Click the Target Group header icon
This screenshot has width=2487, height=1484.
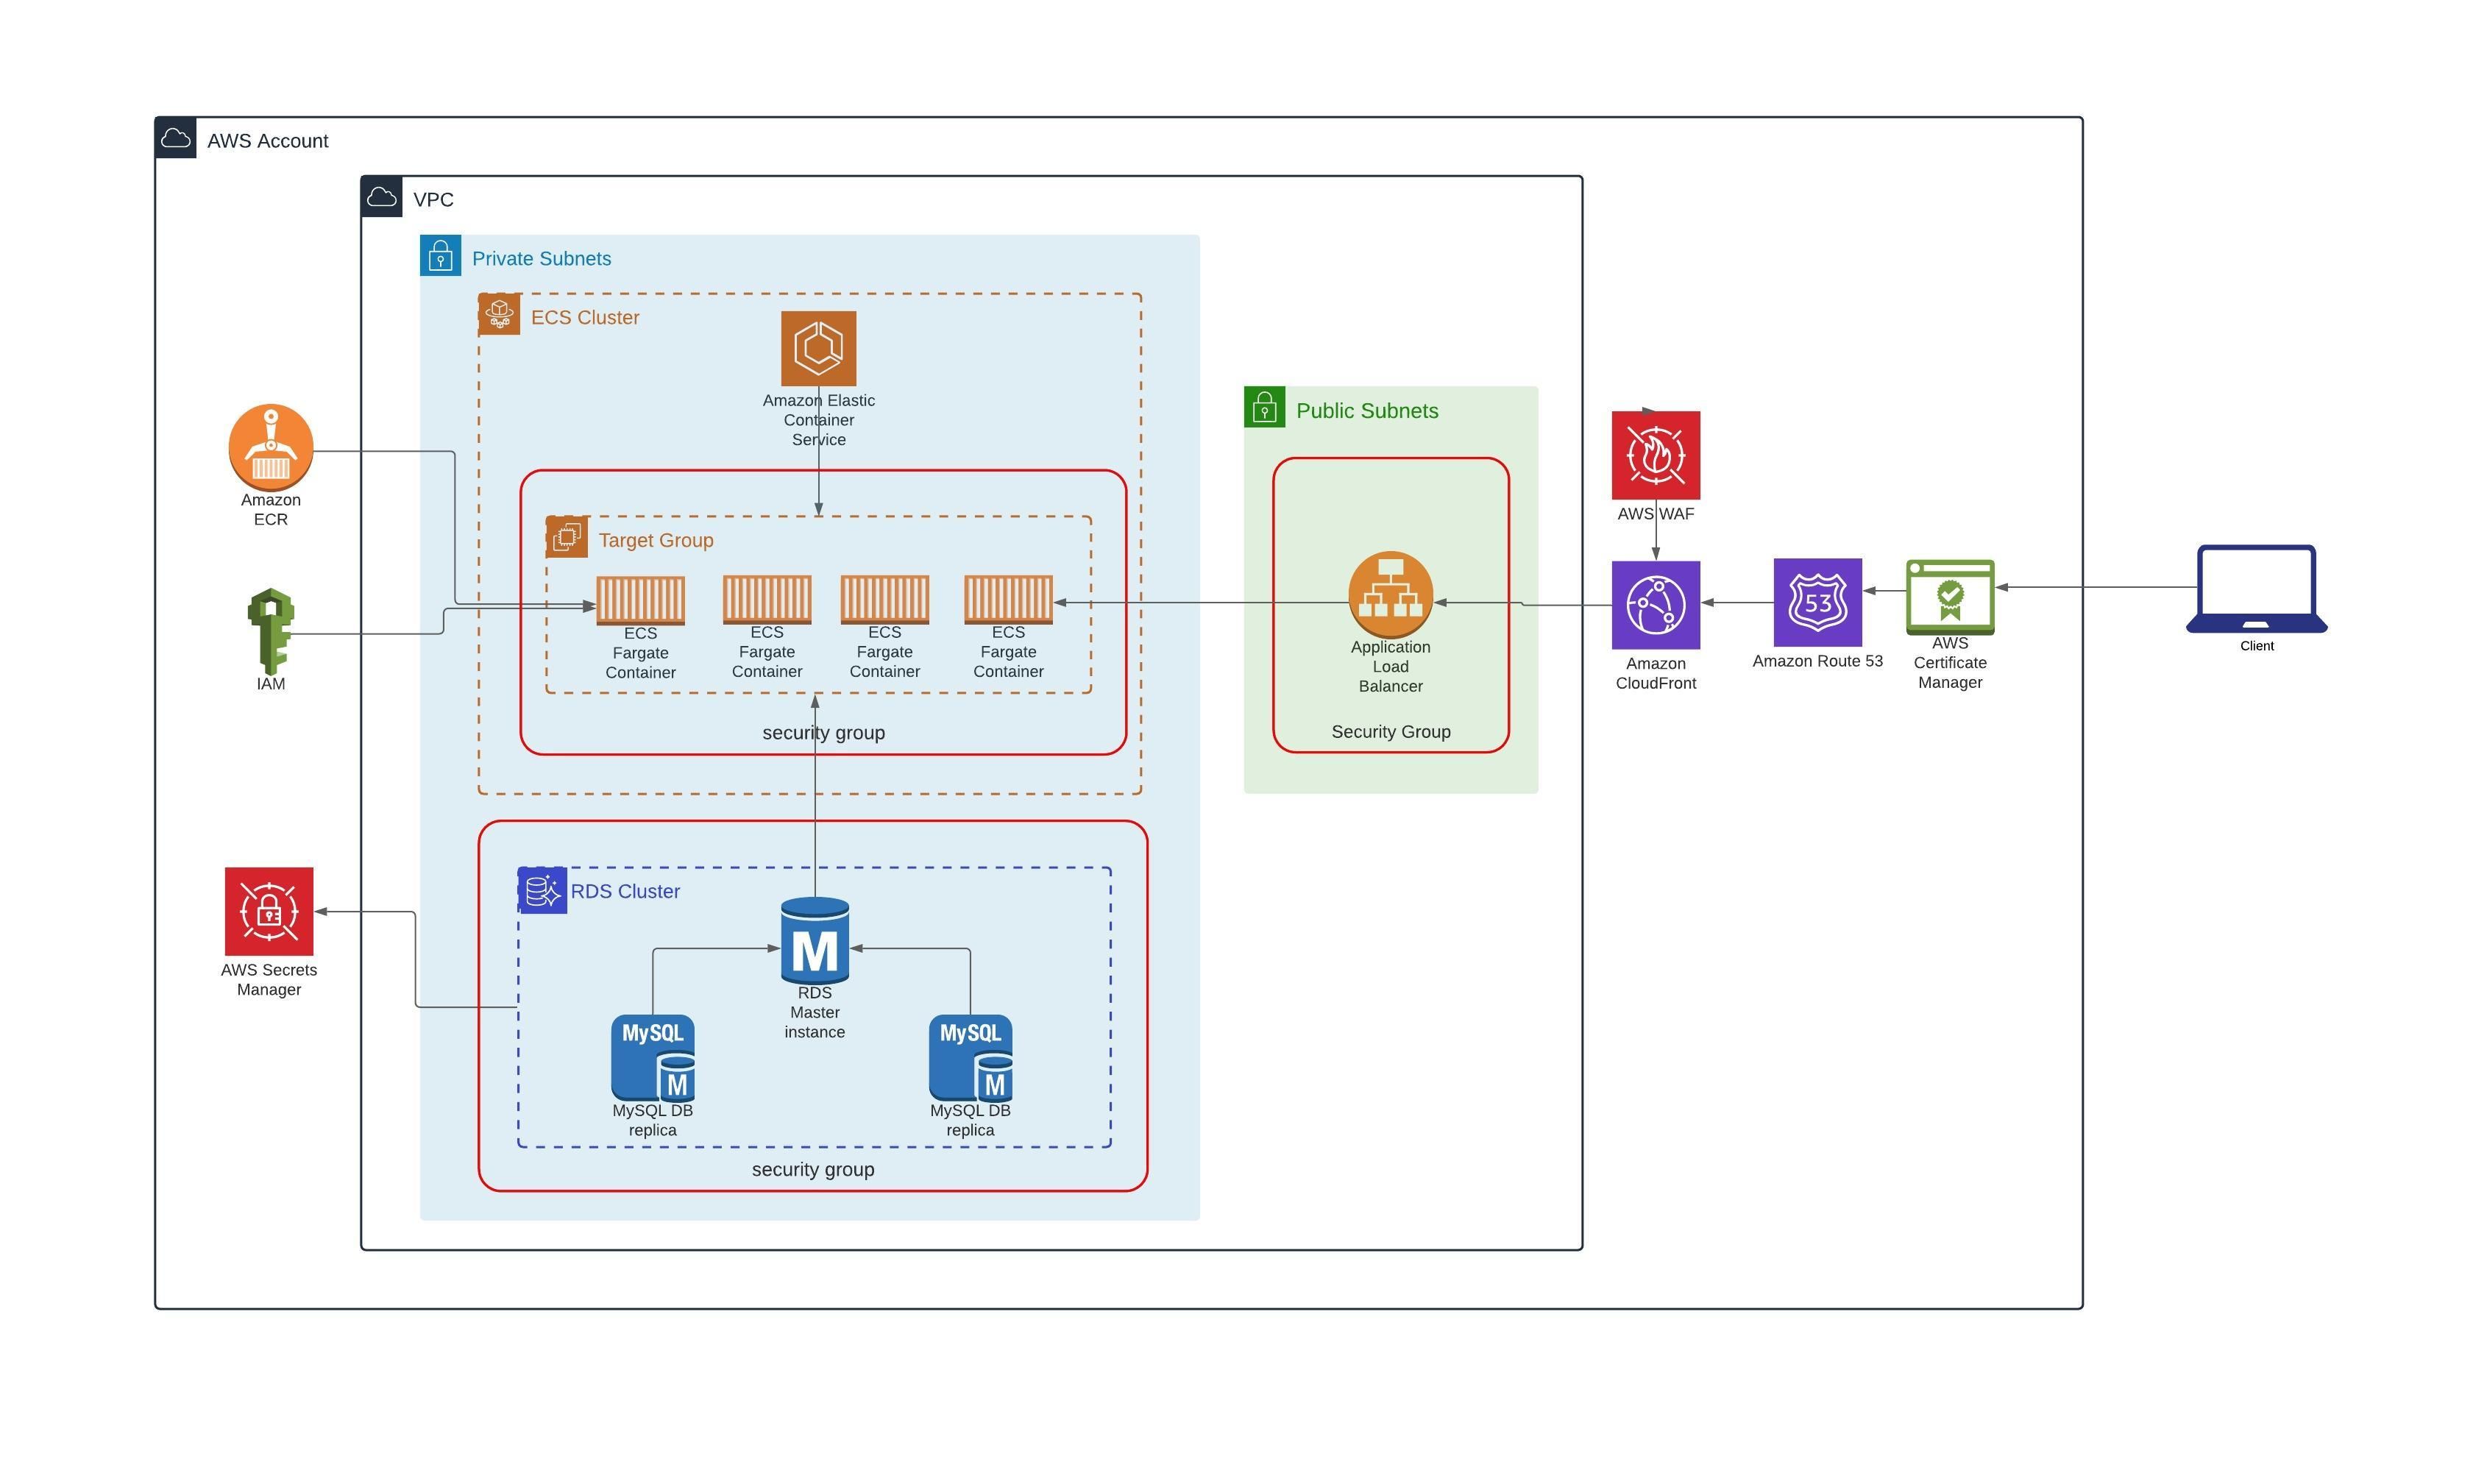pyautogui.click(x=567, y=536)
